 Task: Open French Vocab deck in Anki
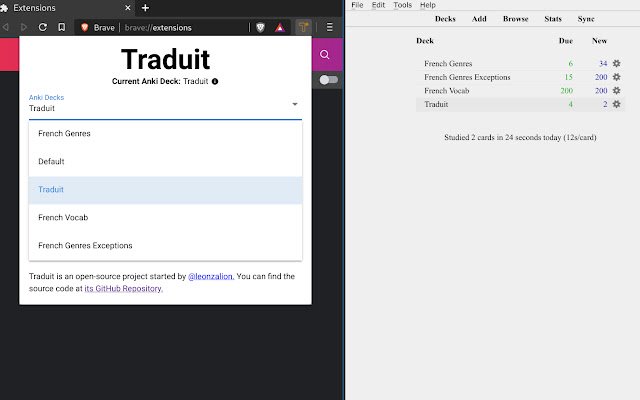[447, 91]
